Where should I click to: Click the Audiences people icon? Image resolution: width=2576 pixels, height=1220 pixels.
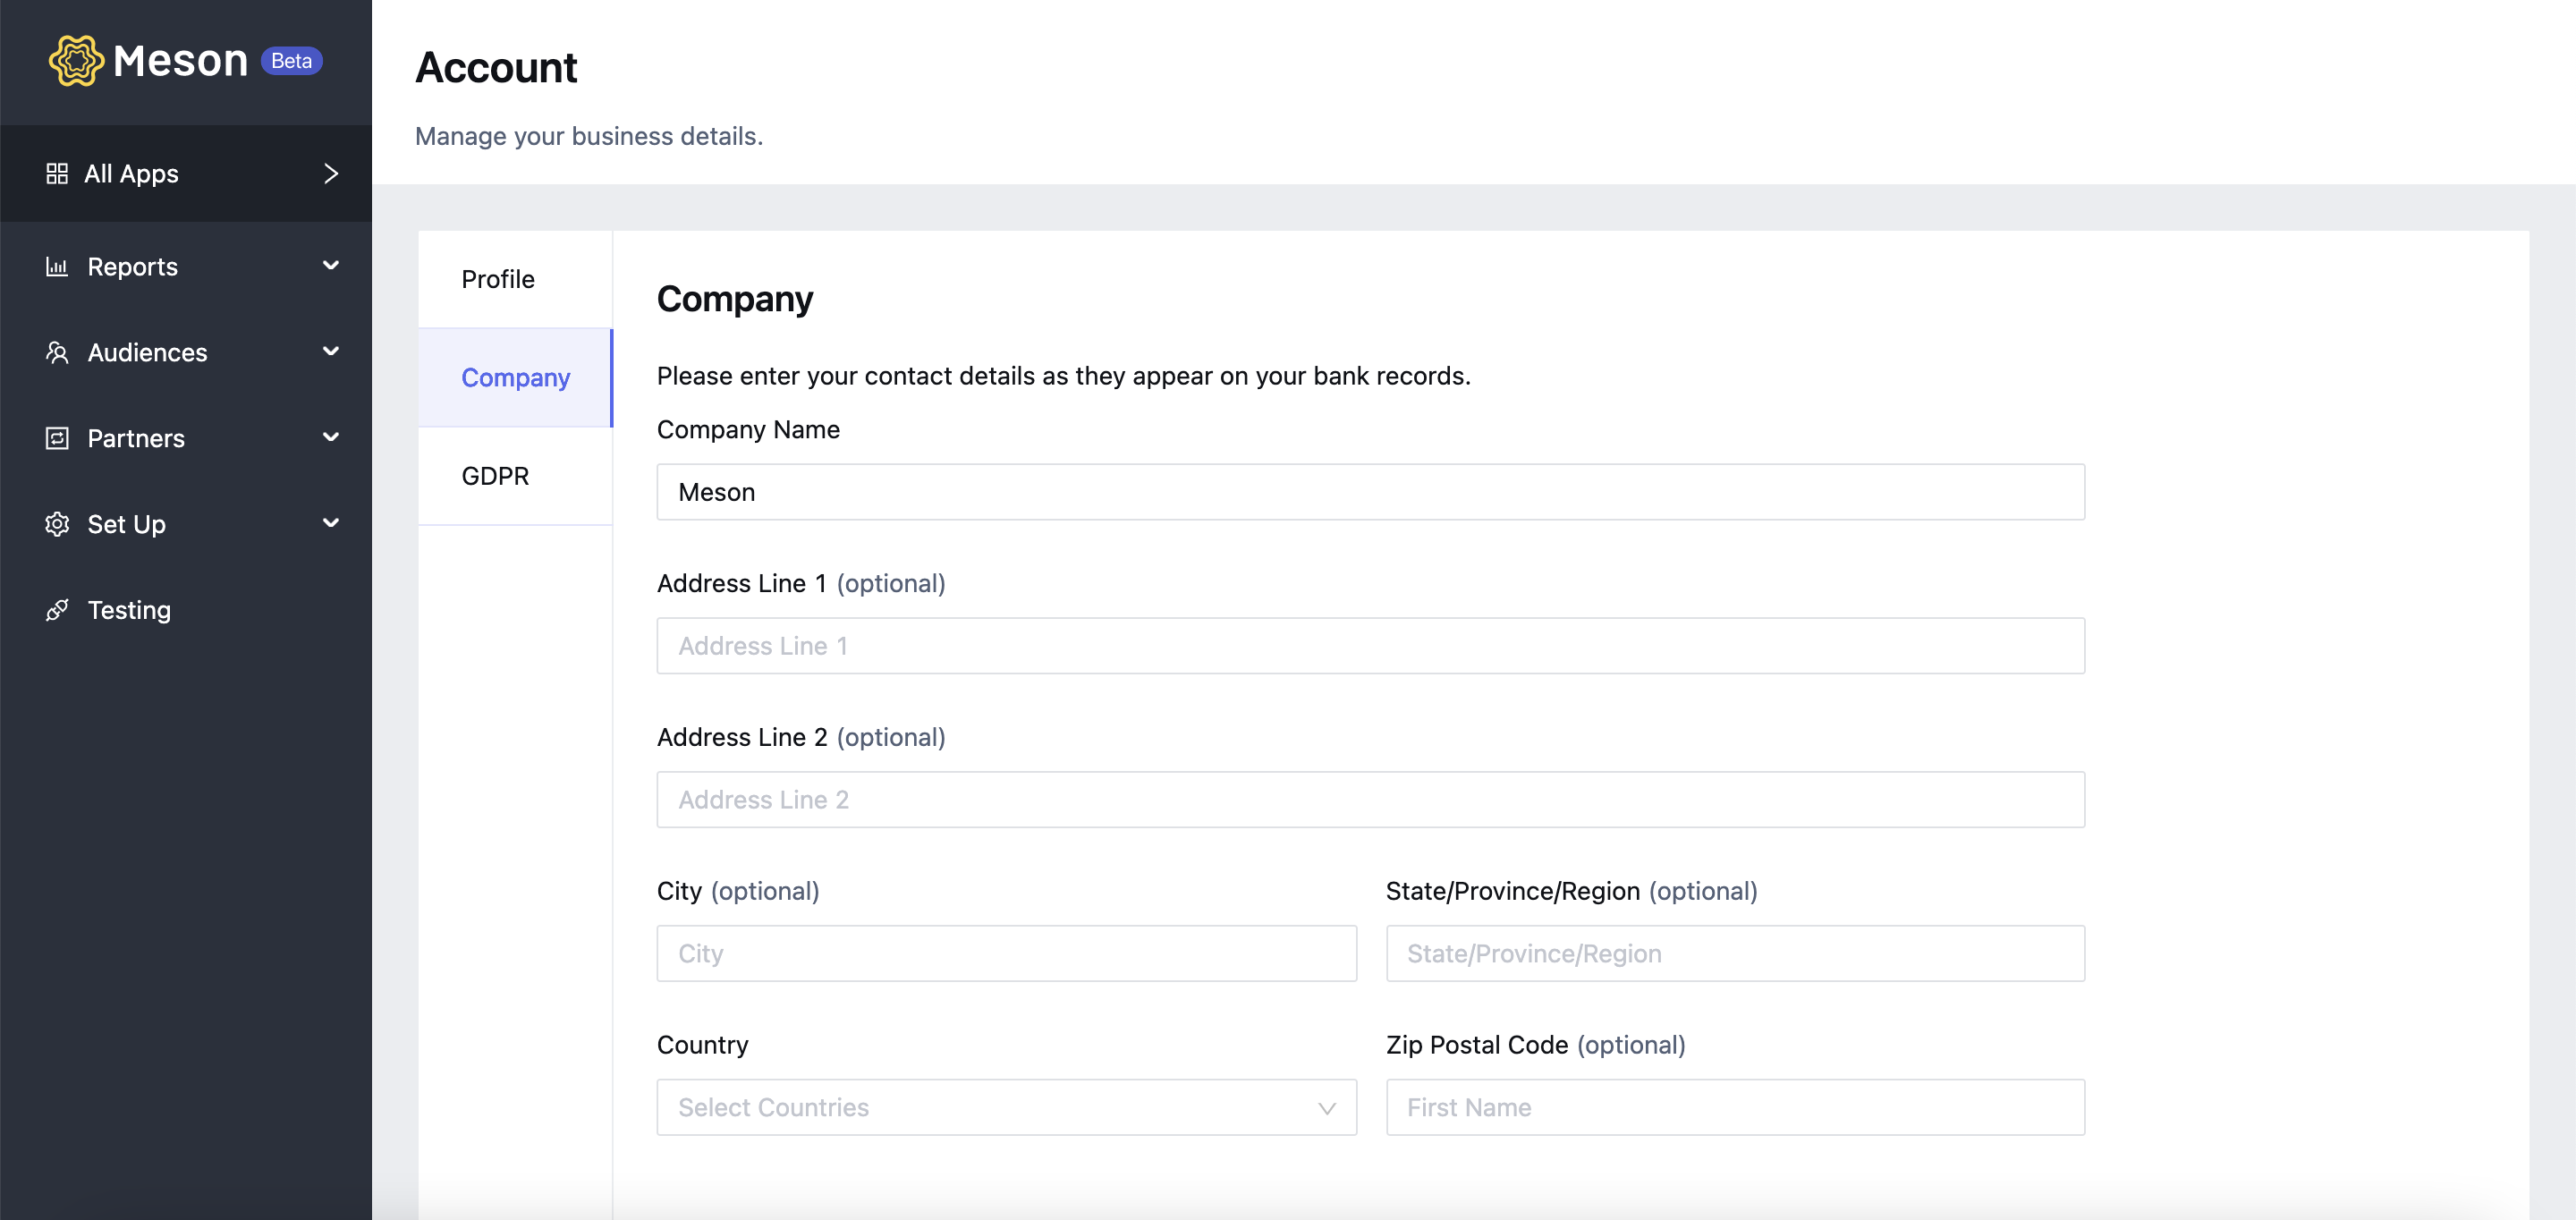[57, 353]
